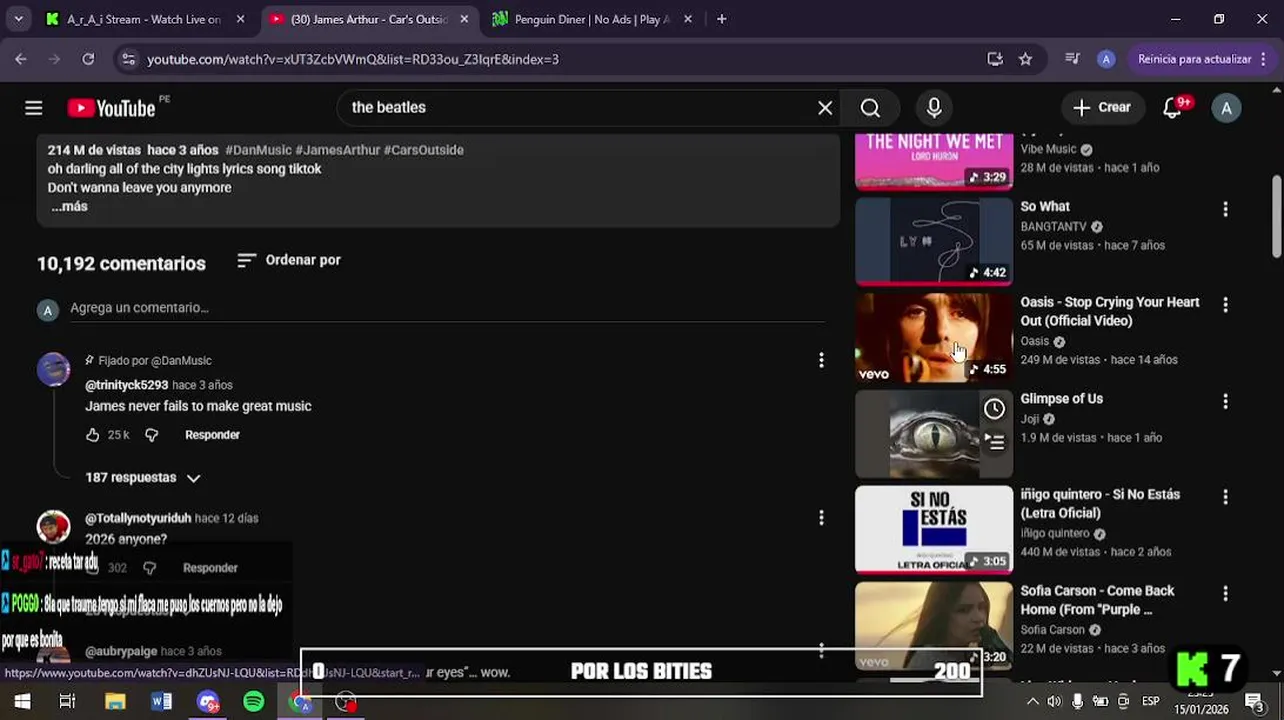Click Agrega un comentario field
The image size is (1284, 720).
(447, 308)
